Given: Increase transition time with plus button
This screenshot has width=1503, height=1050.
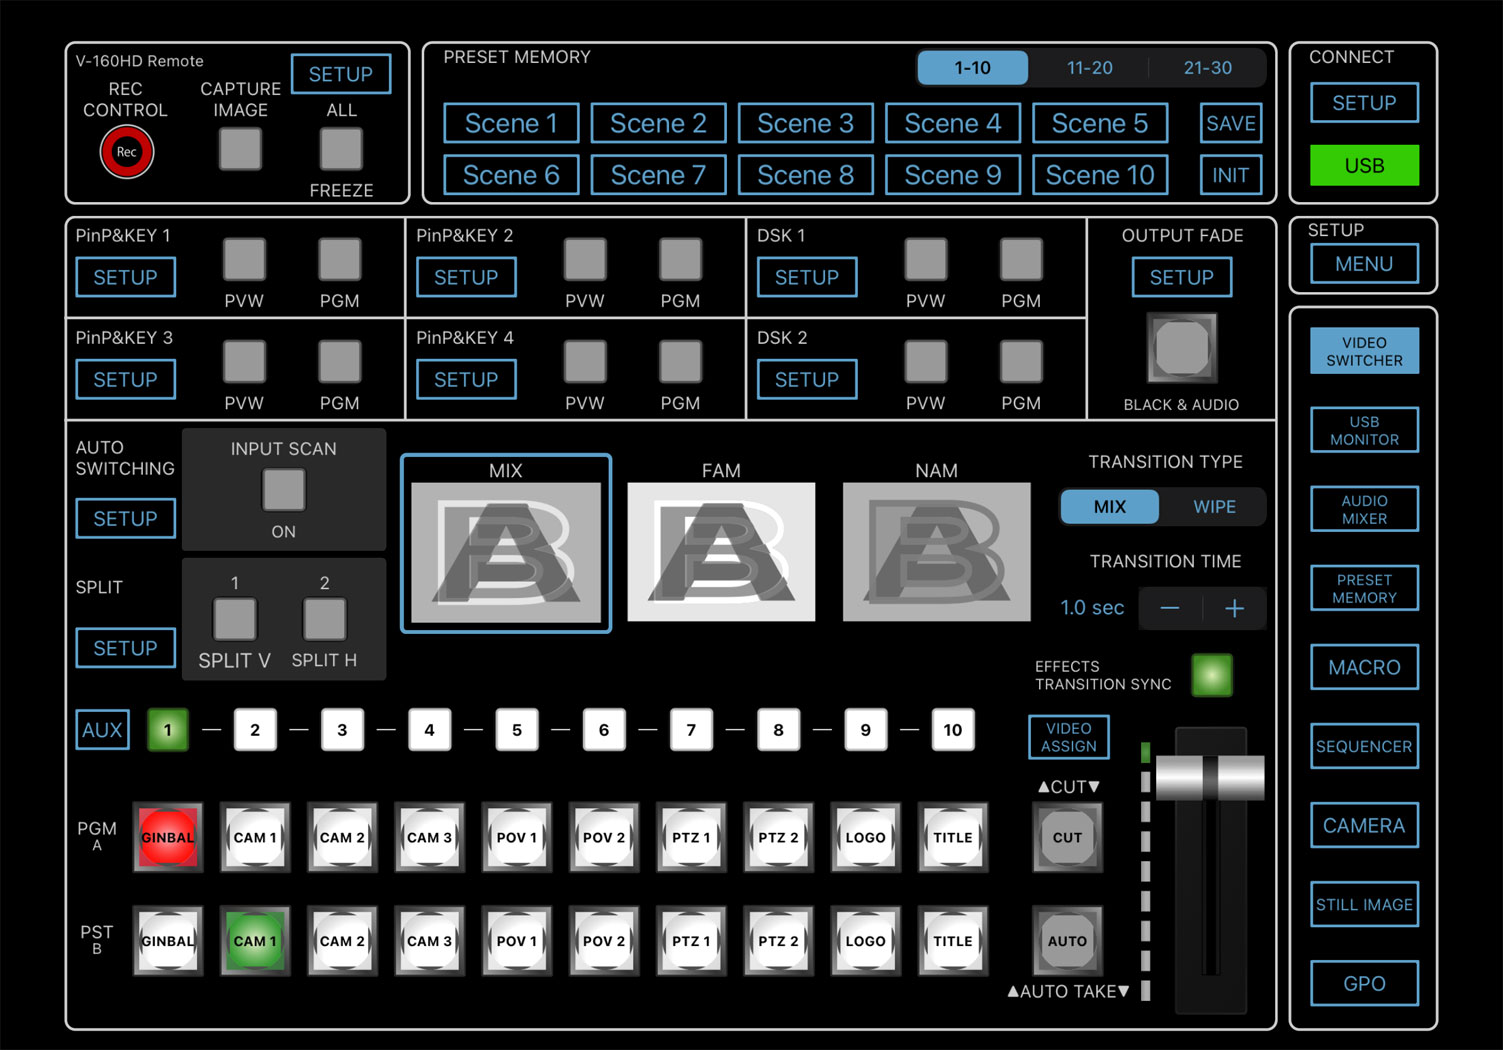Looking at the screenshot, I should 1235,608.
